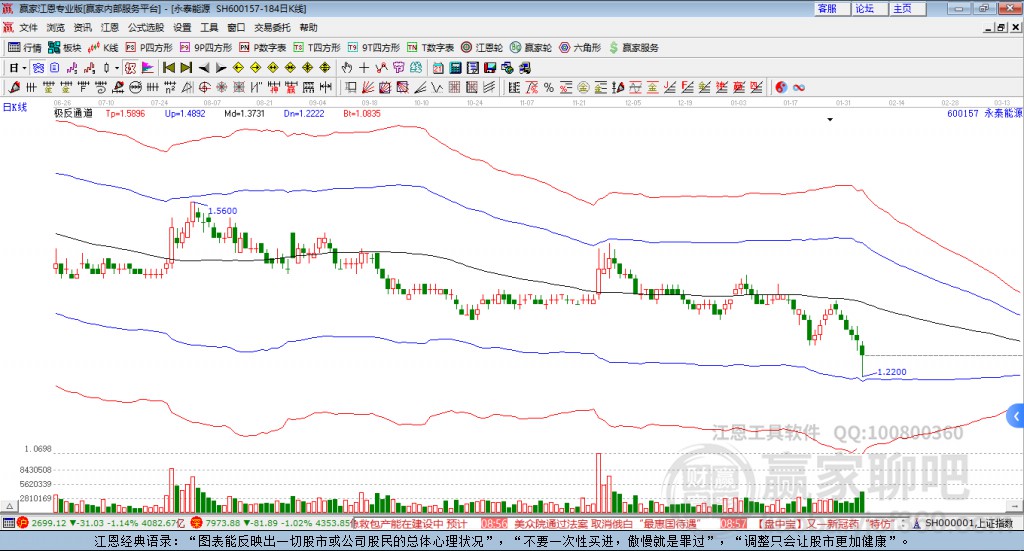
Task: Open the 板块 sector view
Action: click(x=65, y=47)
